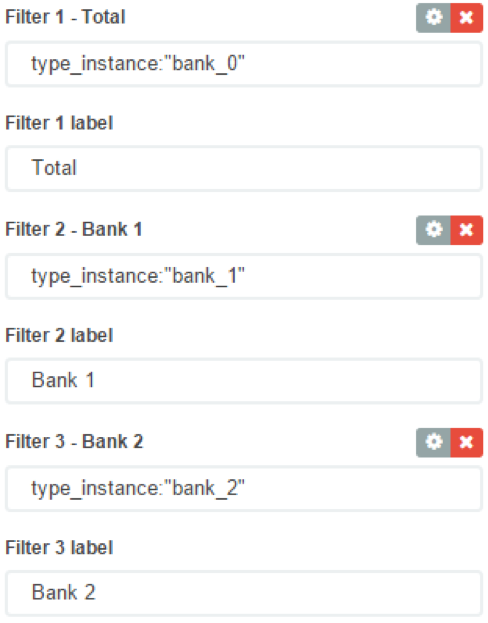Focus the type_instance:"bank_1" query field

click(244, 276)
